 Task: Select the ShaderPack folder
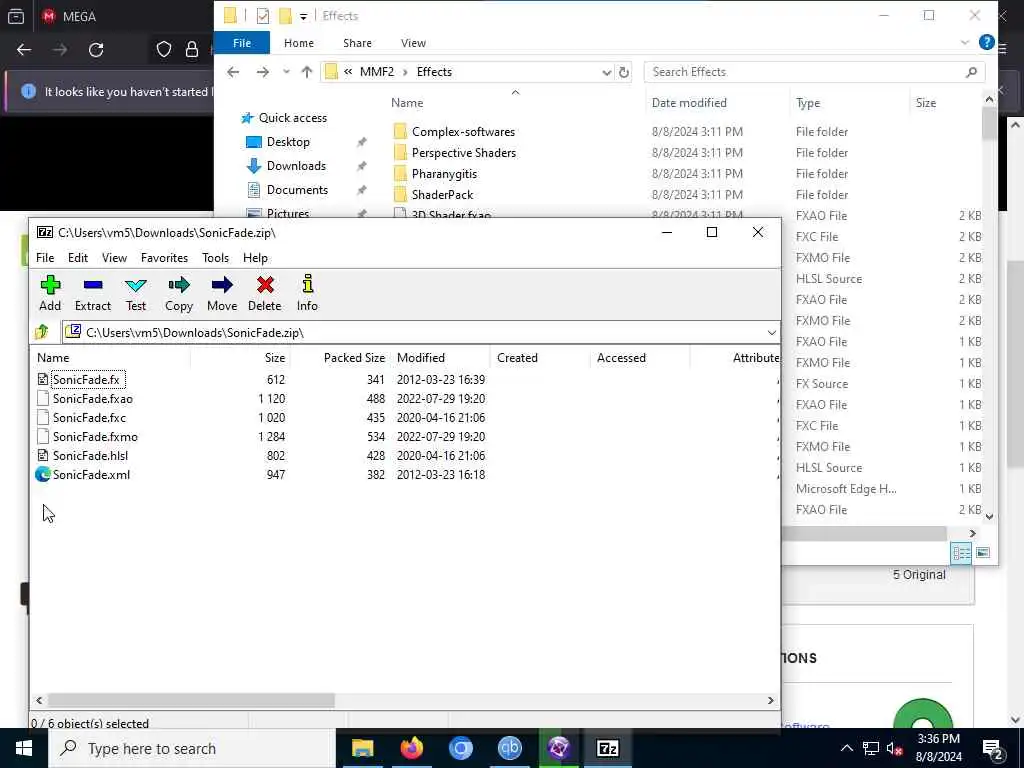(x=442, y=195)
